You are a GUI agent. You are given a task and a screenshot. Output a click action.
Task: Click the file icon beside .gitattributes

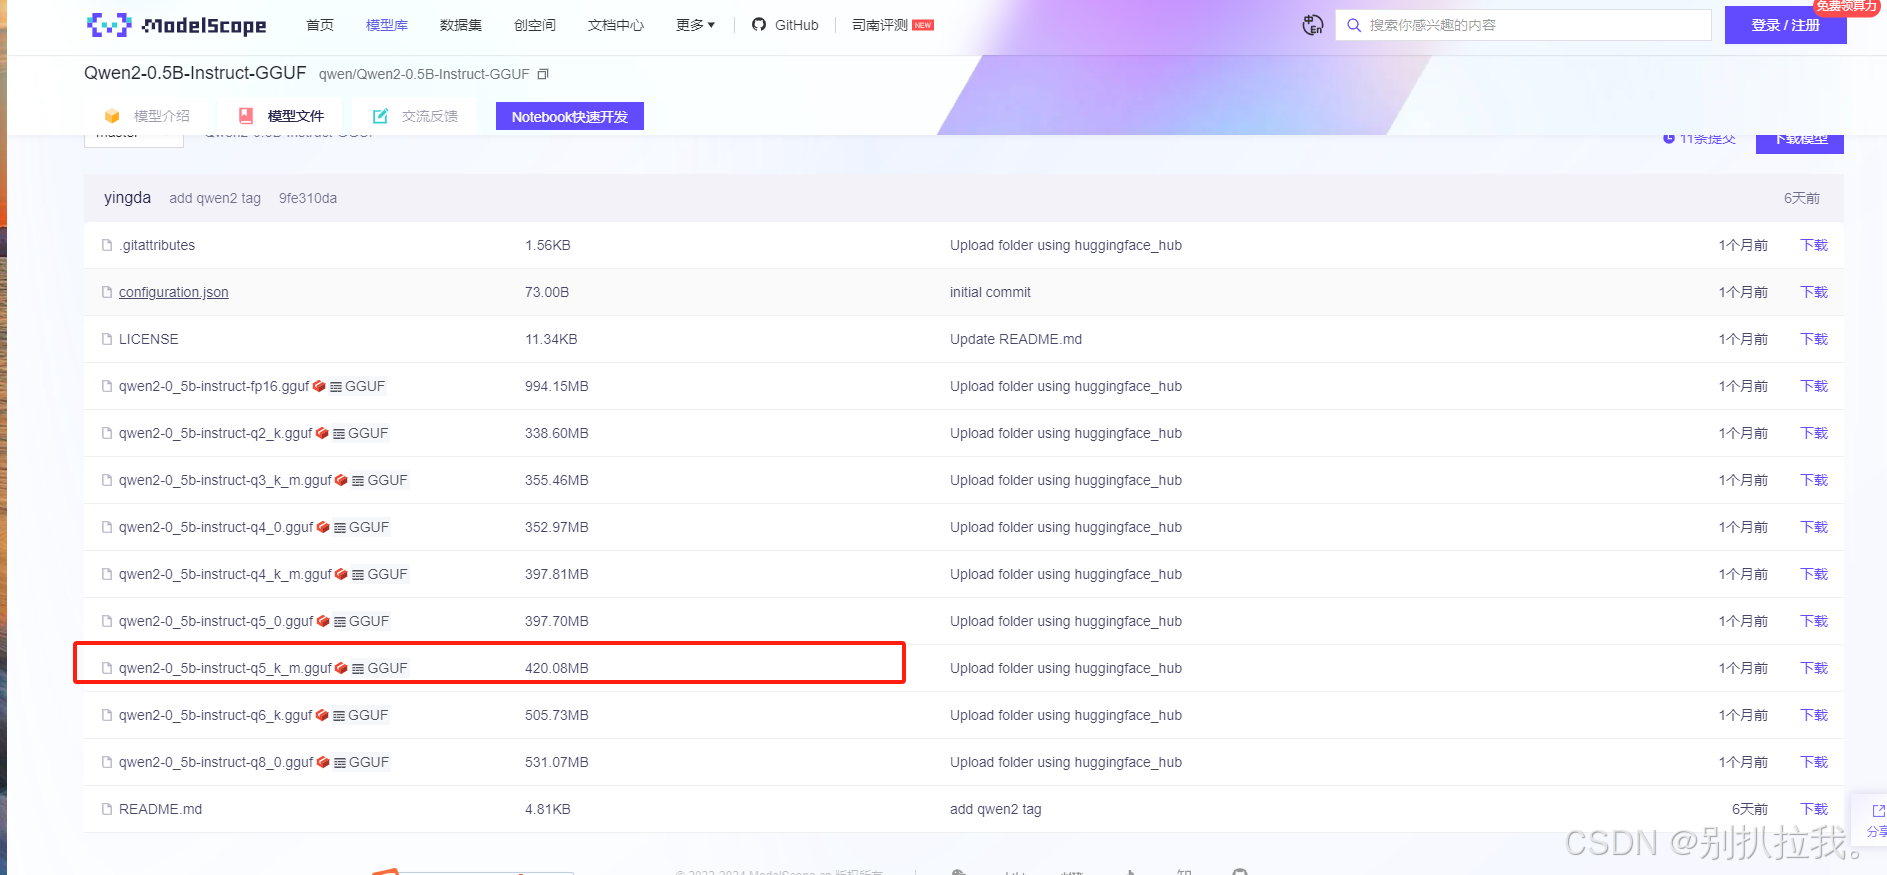(x=107, y=245)
